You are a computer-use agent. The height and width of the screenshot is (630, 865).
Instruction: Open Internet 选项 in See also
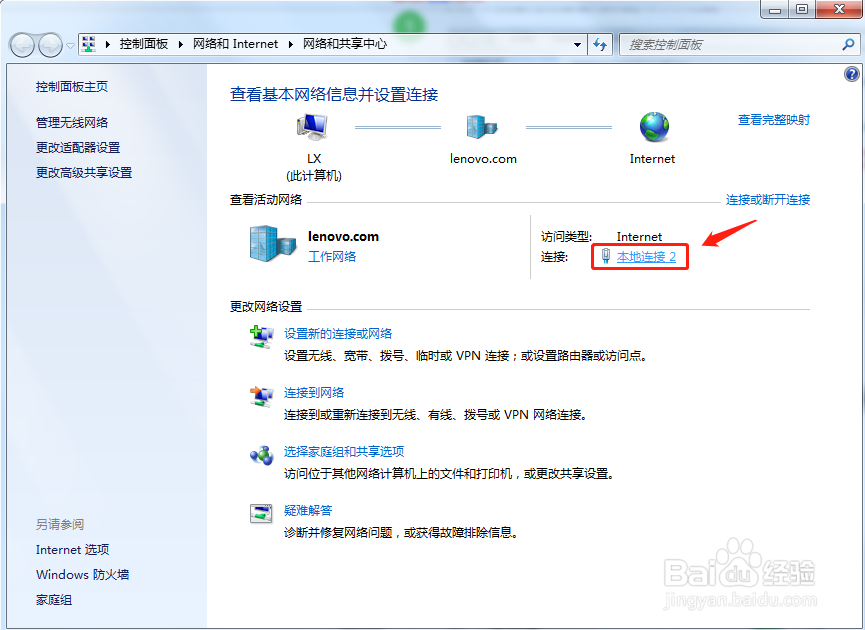point(72,550)
